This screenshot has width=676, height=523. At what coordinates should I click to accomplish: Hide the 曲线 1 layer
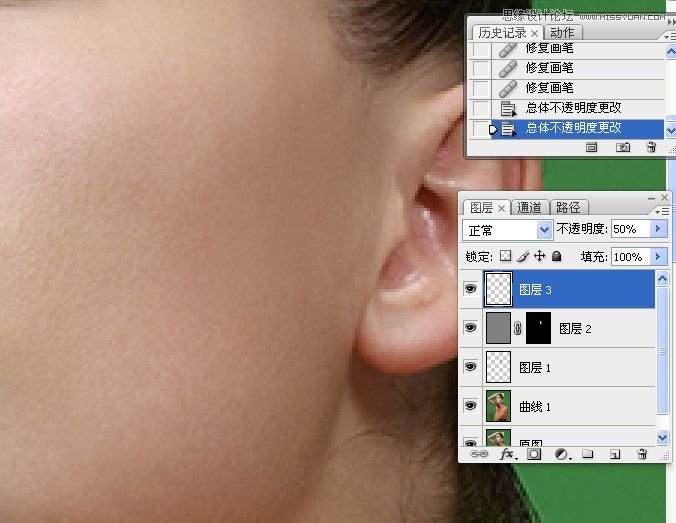[x=471, y=405]
